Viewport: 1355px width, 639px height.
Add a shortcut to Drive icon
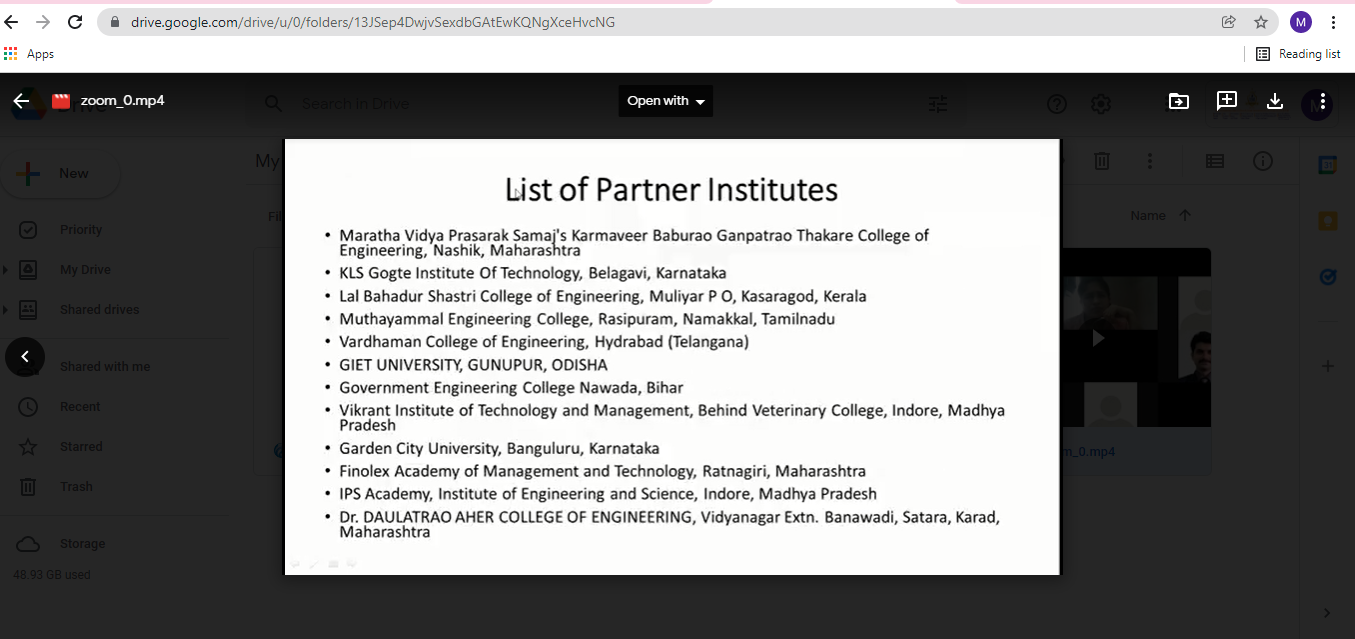[x=1179, y=101]
